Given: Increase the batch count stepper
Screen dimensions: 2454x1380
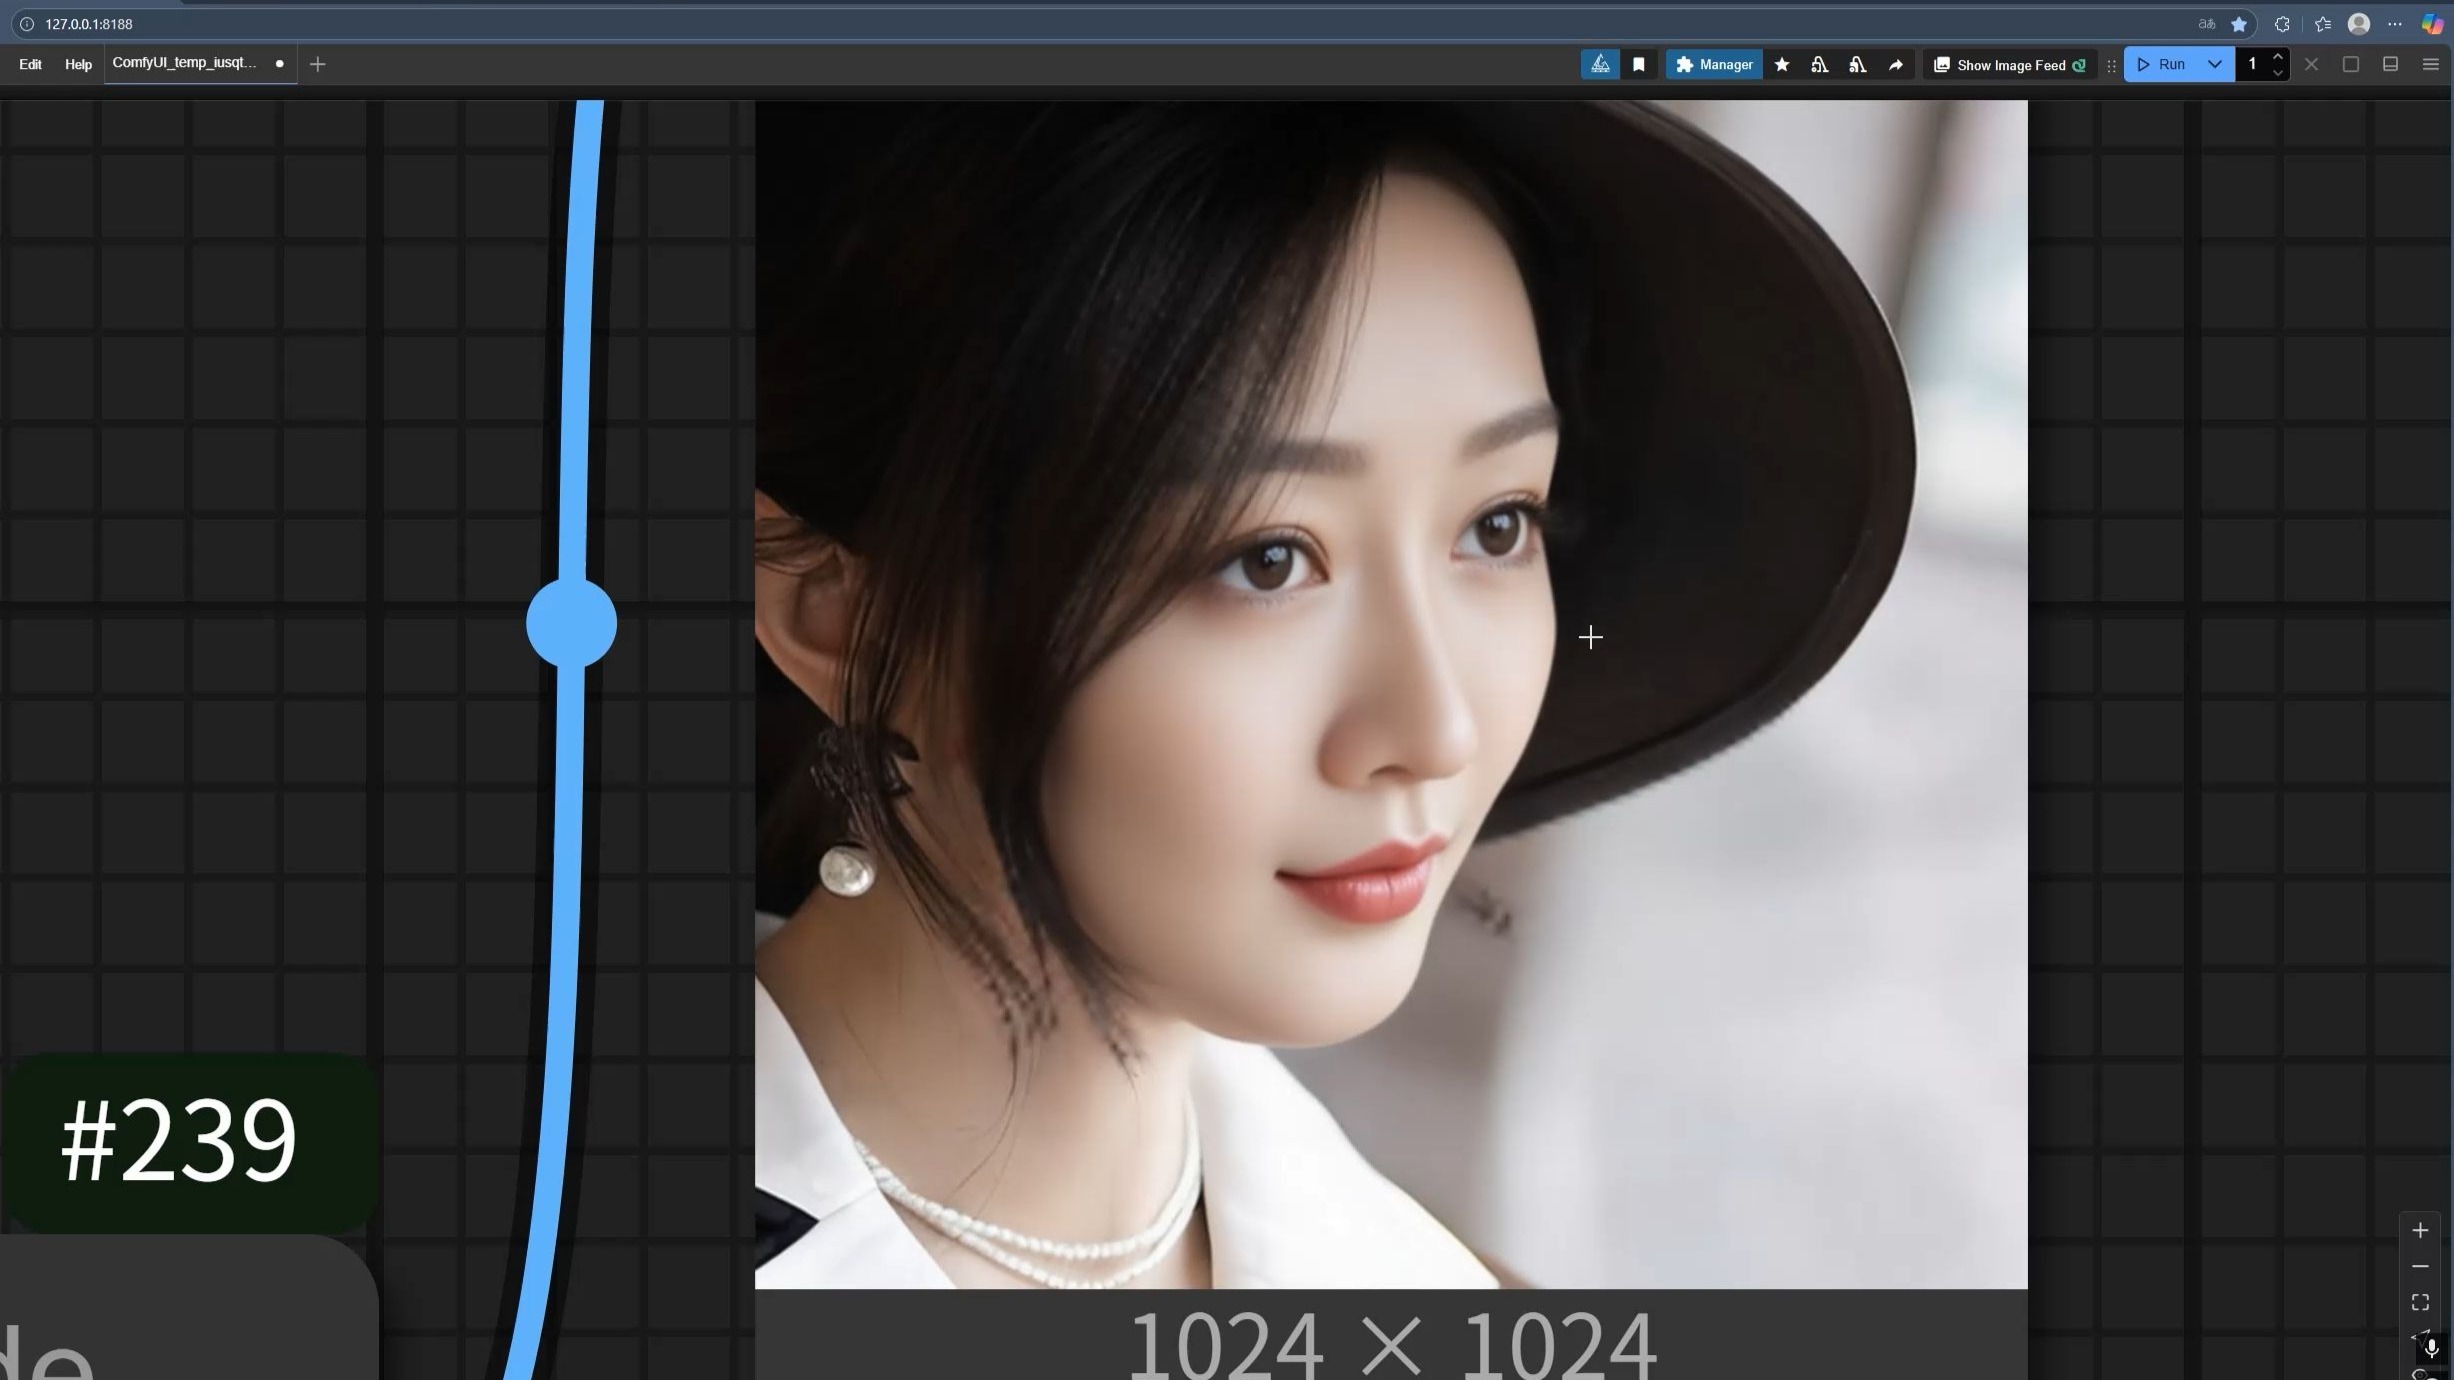Looking at the screenshot, I should tap(2278, 56).
